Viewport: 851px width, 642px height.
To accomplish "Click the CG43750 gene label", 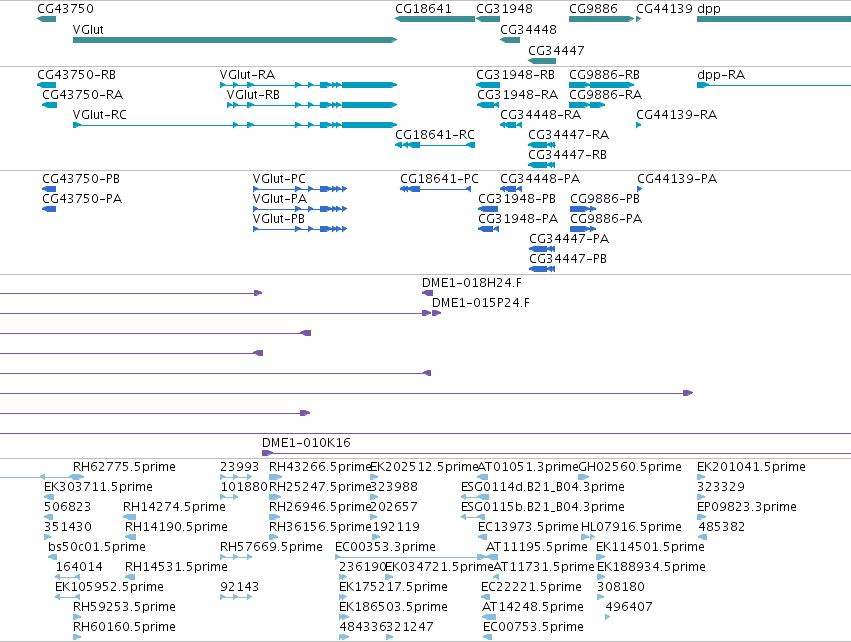I will (66, 9).
